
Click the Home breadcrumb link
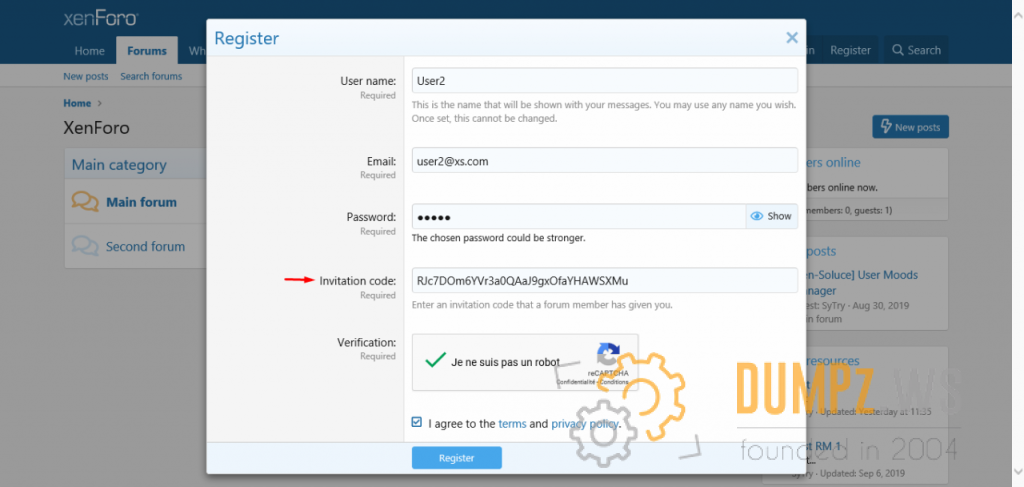coord(77,103)
